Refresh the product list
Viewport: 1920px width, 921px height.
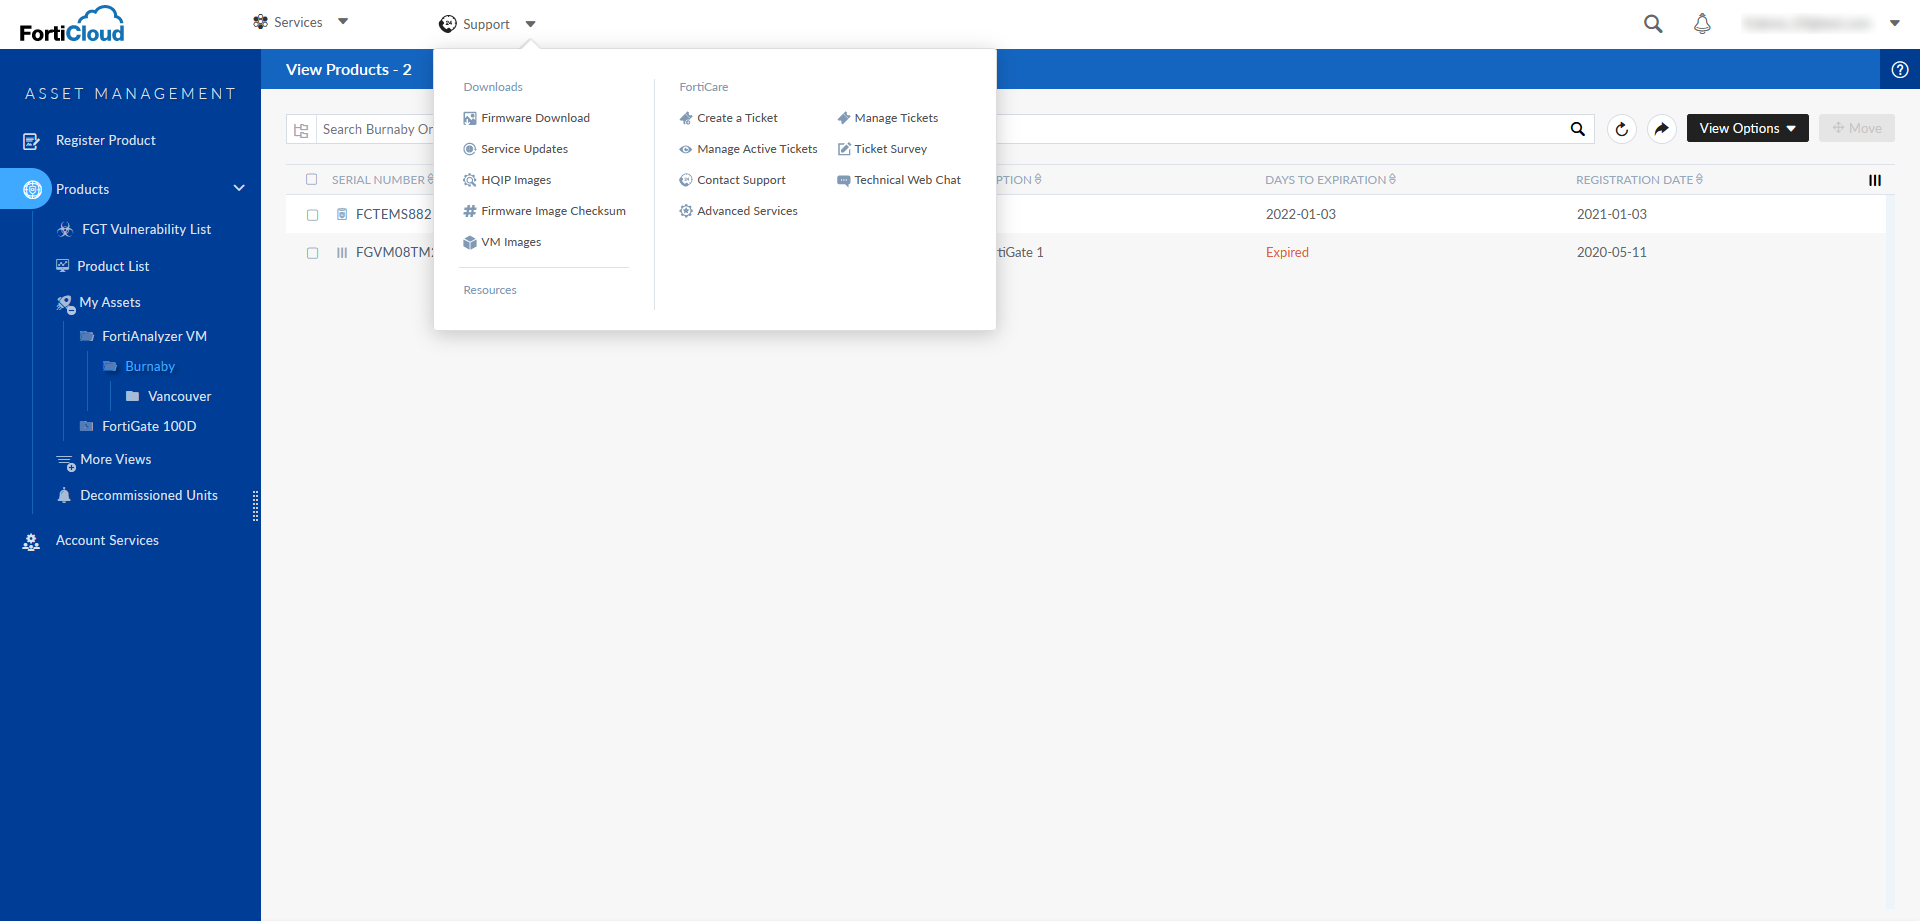point(1622,129)
